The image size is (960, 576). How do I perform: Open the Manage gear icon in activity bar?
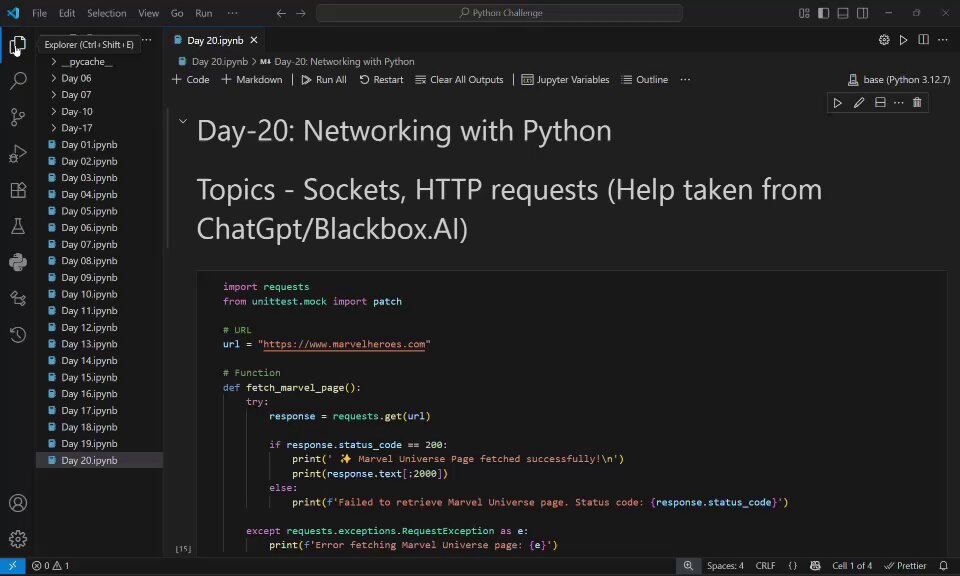coord(18,539)
